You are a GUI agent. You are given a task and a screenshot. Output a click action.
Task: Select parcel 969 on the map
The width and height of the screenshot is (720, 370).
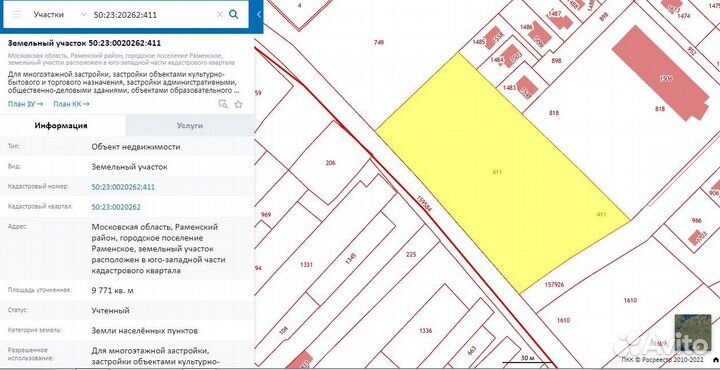pyautogui.click(x=266, y=214)
